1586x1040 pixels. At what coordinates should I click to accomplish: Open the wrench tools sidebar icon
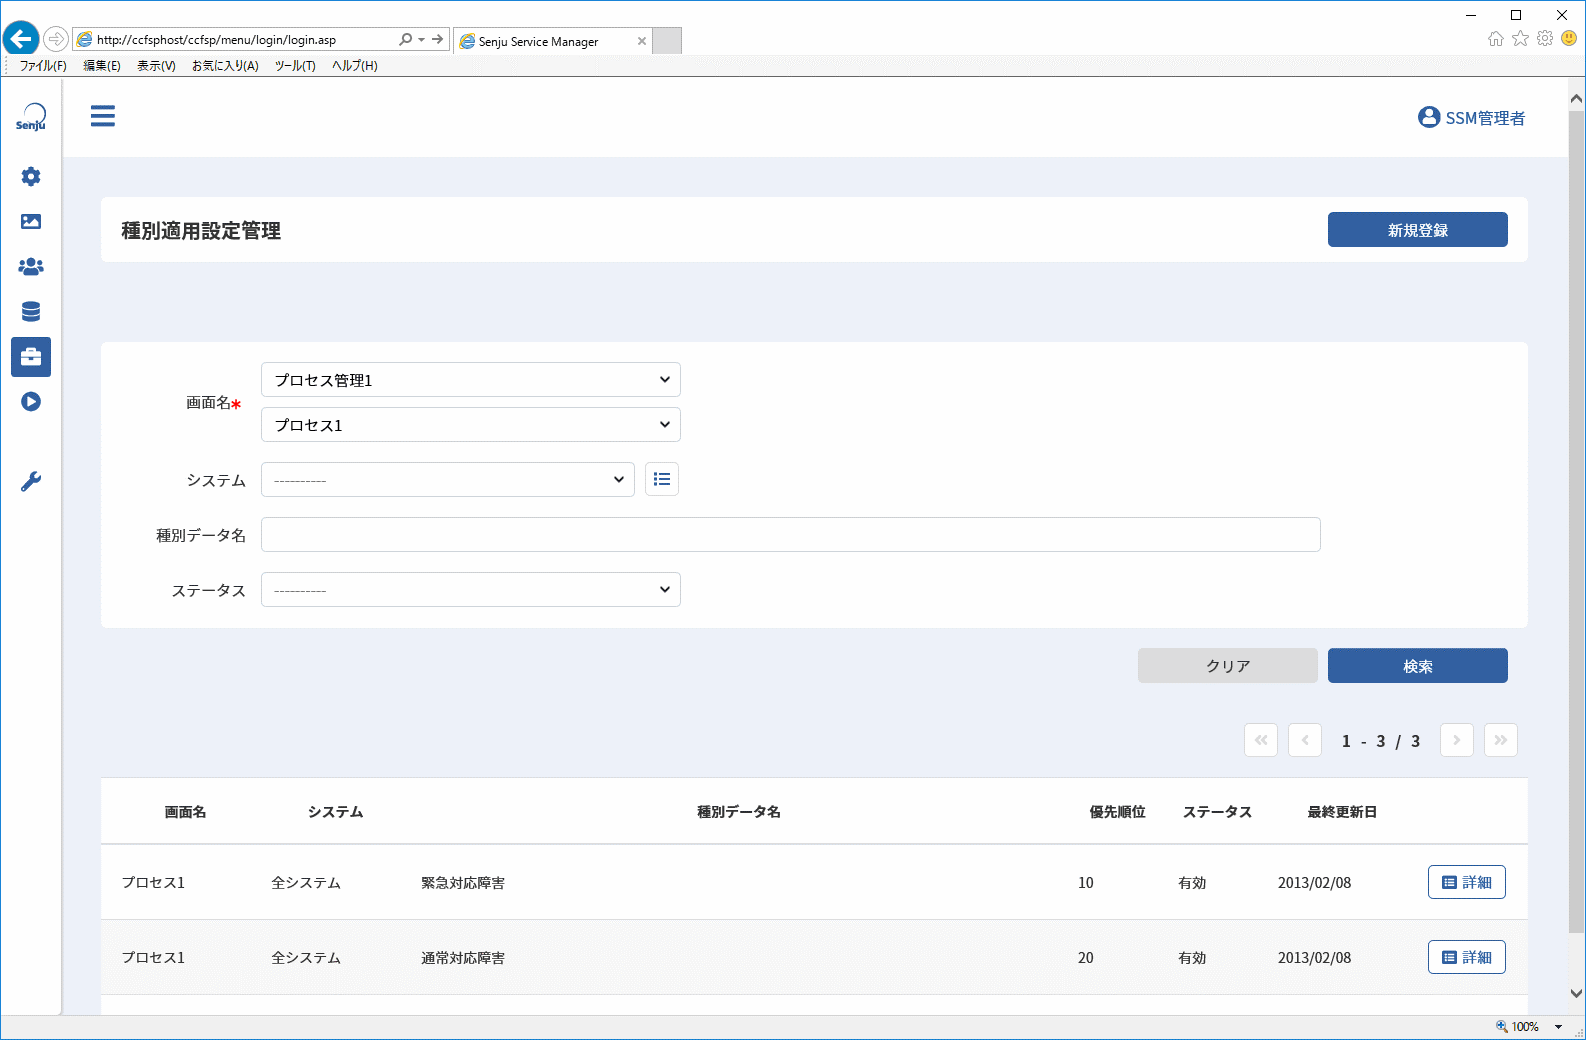31,482
